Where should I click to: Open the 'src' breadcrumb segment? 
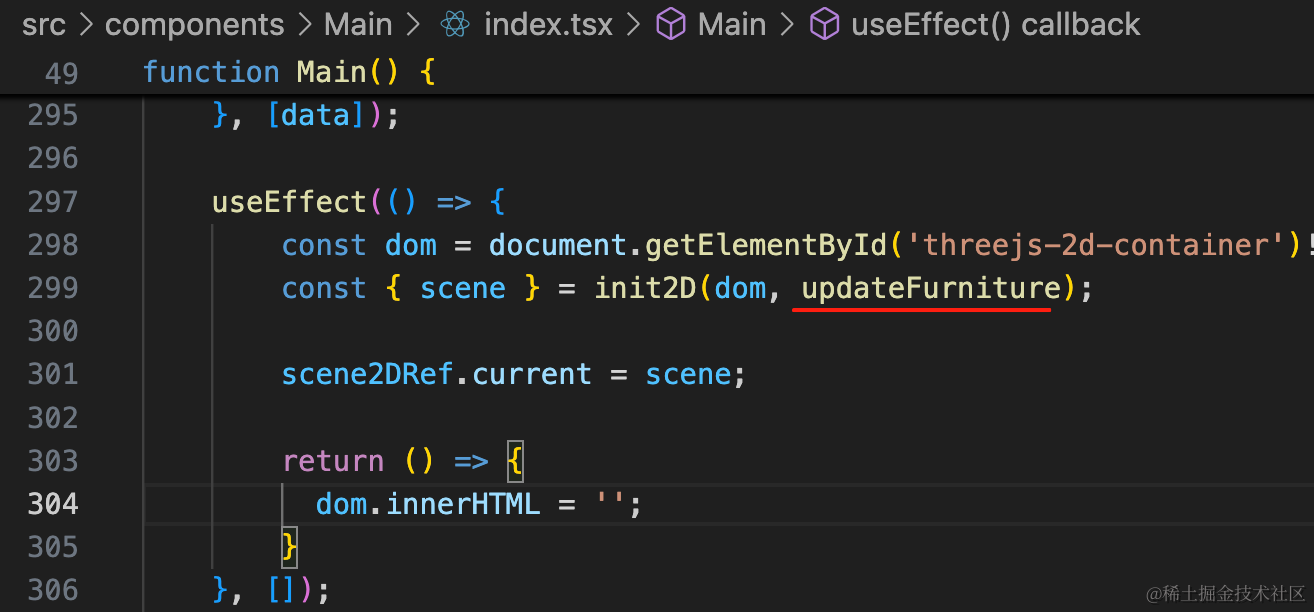click(x=43, y=25)
